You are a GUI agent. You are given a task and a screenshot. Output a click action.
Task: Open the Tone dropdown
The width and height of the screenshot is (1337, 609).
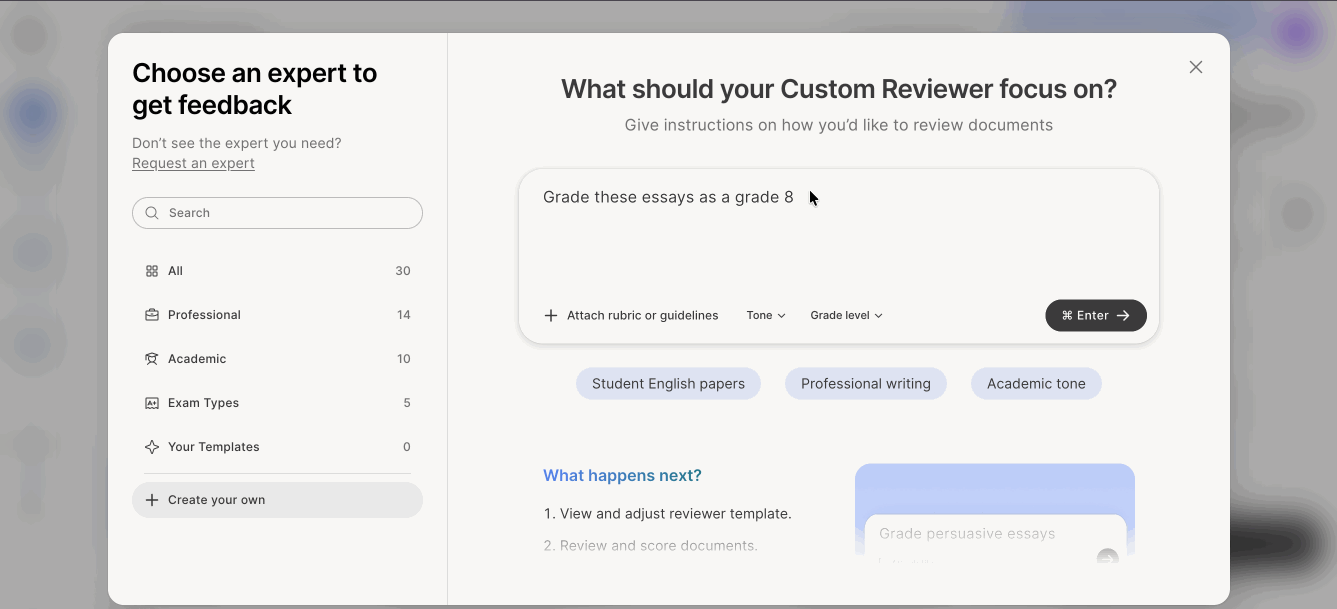pyautogui.click(x=766, y=315)
